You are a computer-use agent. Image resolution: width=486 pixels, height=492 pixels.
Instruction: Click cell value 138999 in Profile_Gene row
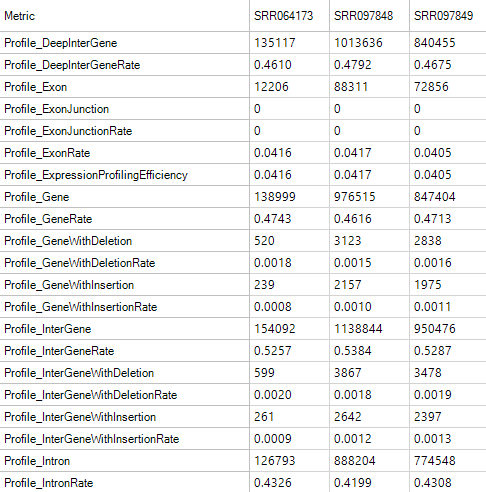275,197
